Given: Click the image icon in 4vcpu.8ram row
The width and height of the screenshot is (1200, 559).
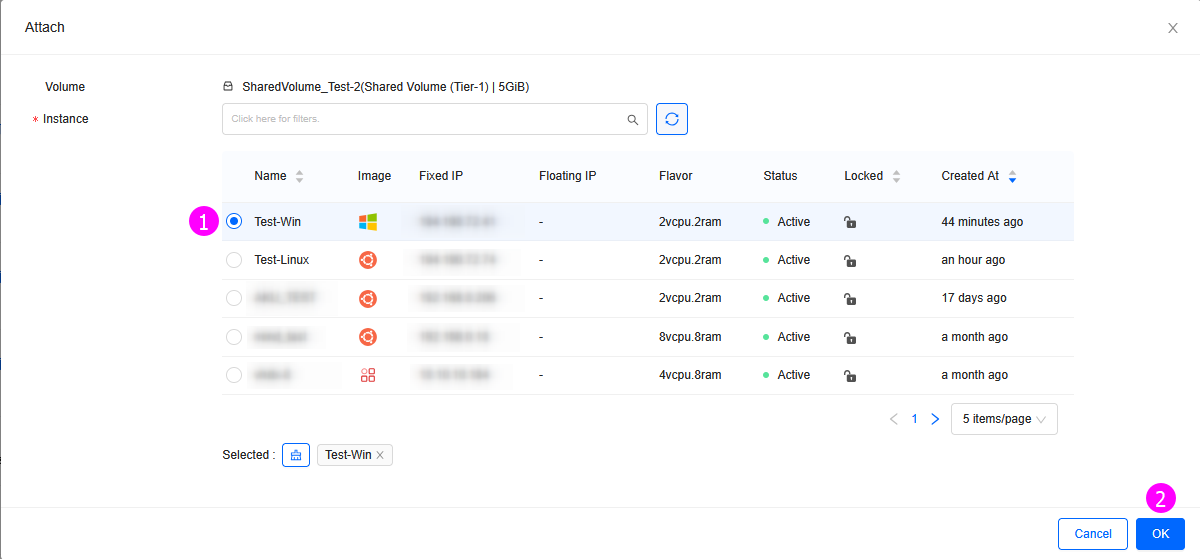Looking at the screenshot, I should [368, 375].
